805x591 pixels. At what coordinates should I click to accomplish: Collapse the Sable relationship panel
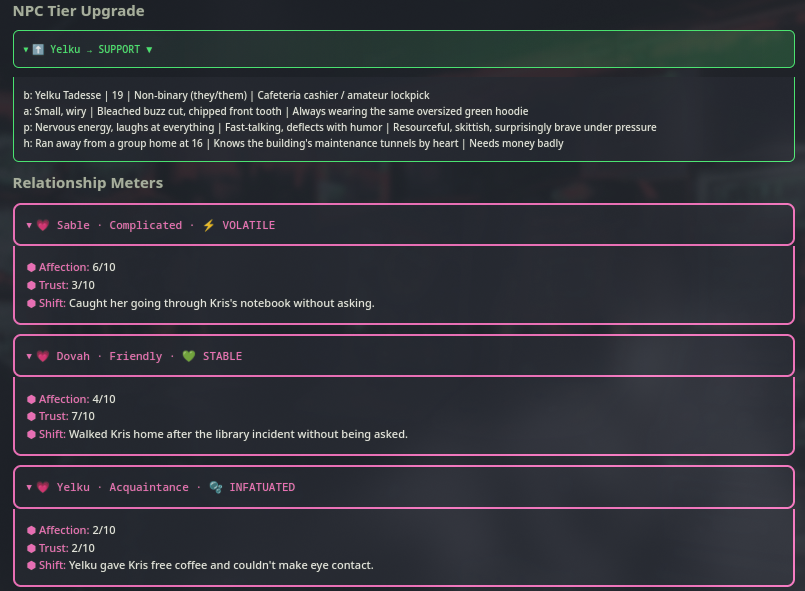tap(29, 225)
